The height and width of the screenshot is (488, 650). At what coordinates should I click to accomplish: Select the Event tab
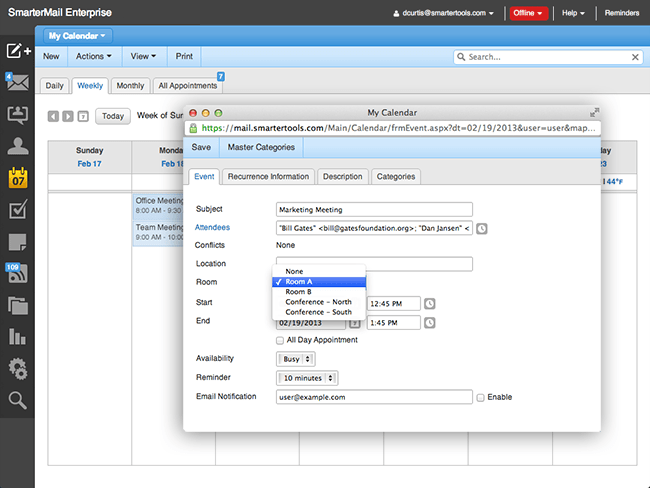click(204, 177)
